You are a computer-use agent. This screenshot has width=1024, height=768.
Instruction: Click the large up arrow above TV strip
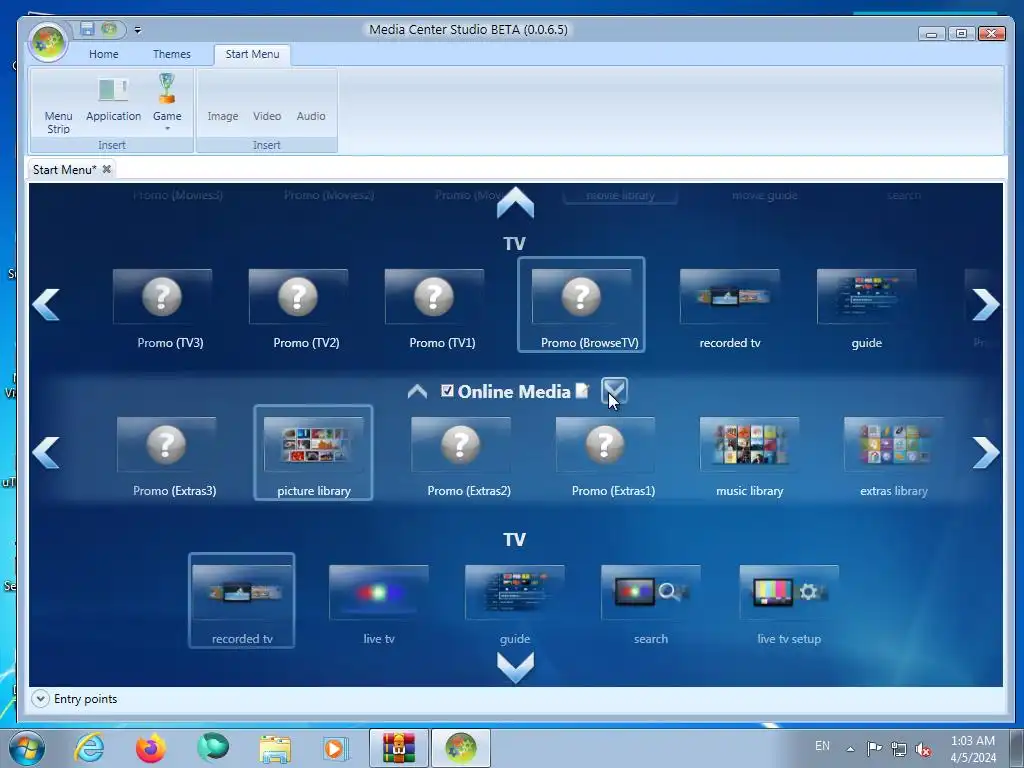tap(515, 202)
